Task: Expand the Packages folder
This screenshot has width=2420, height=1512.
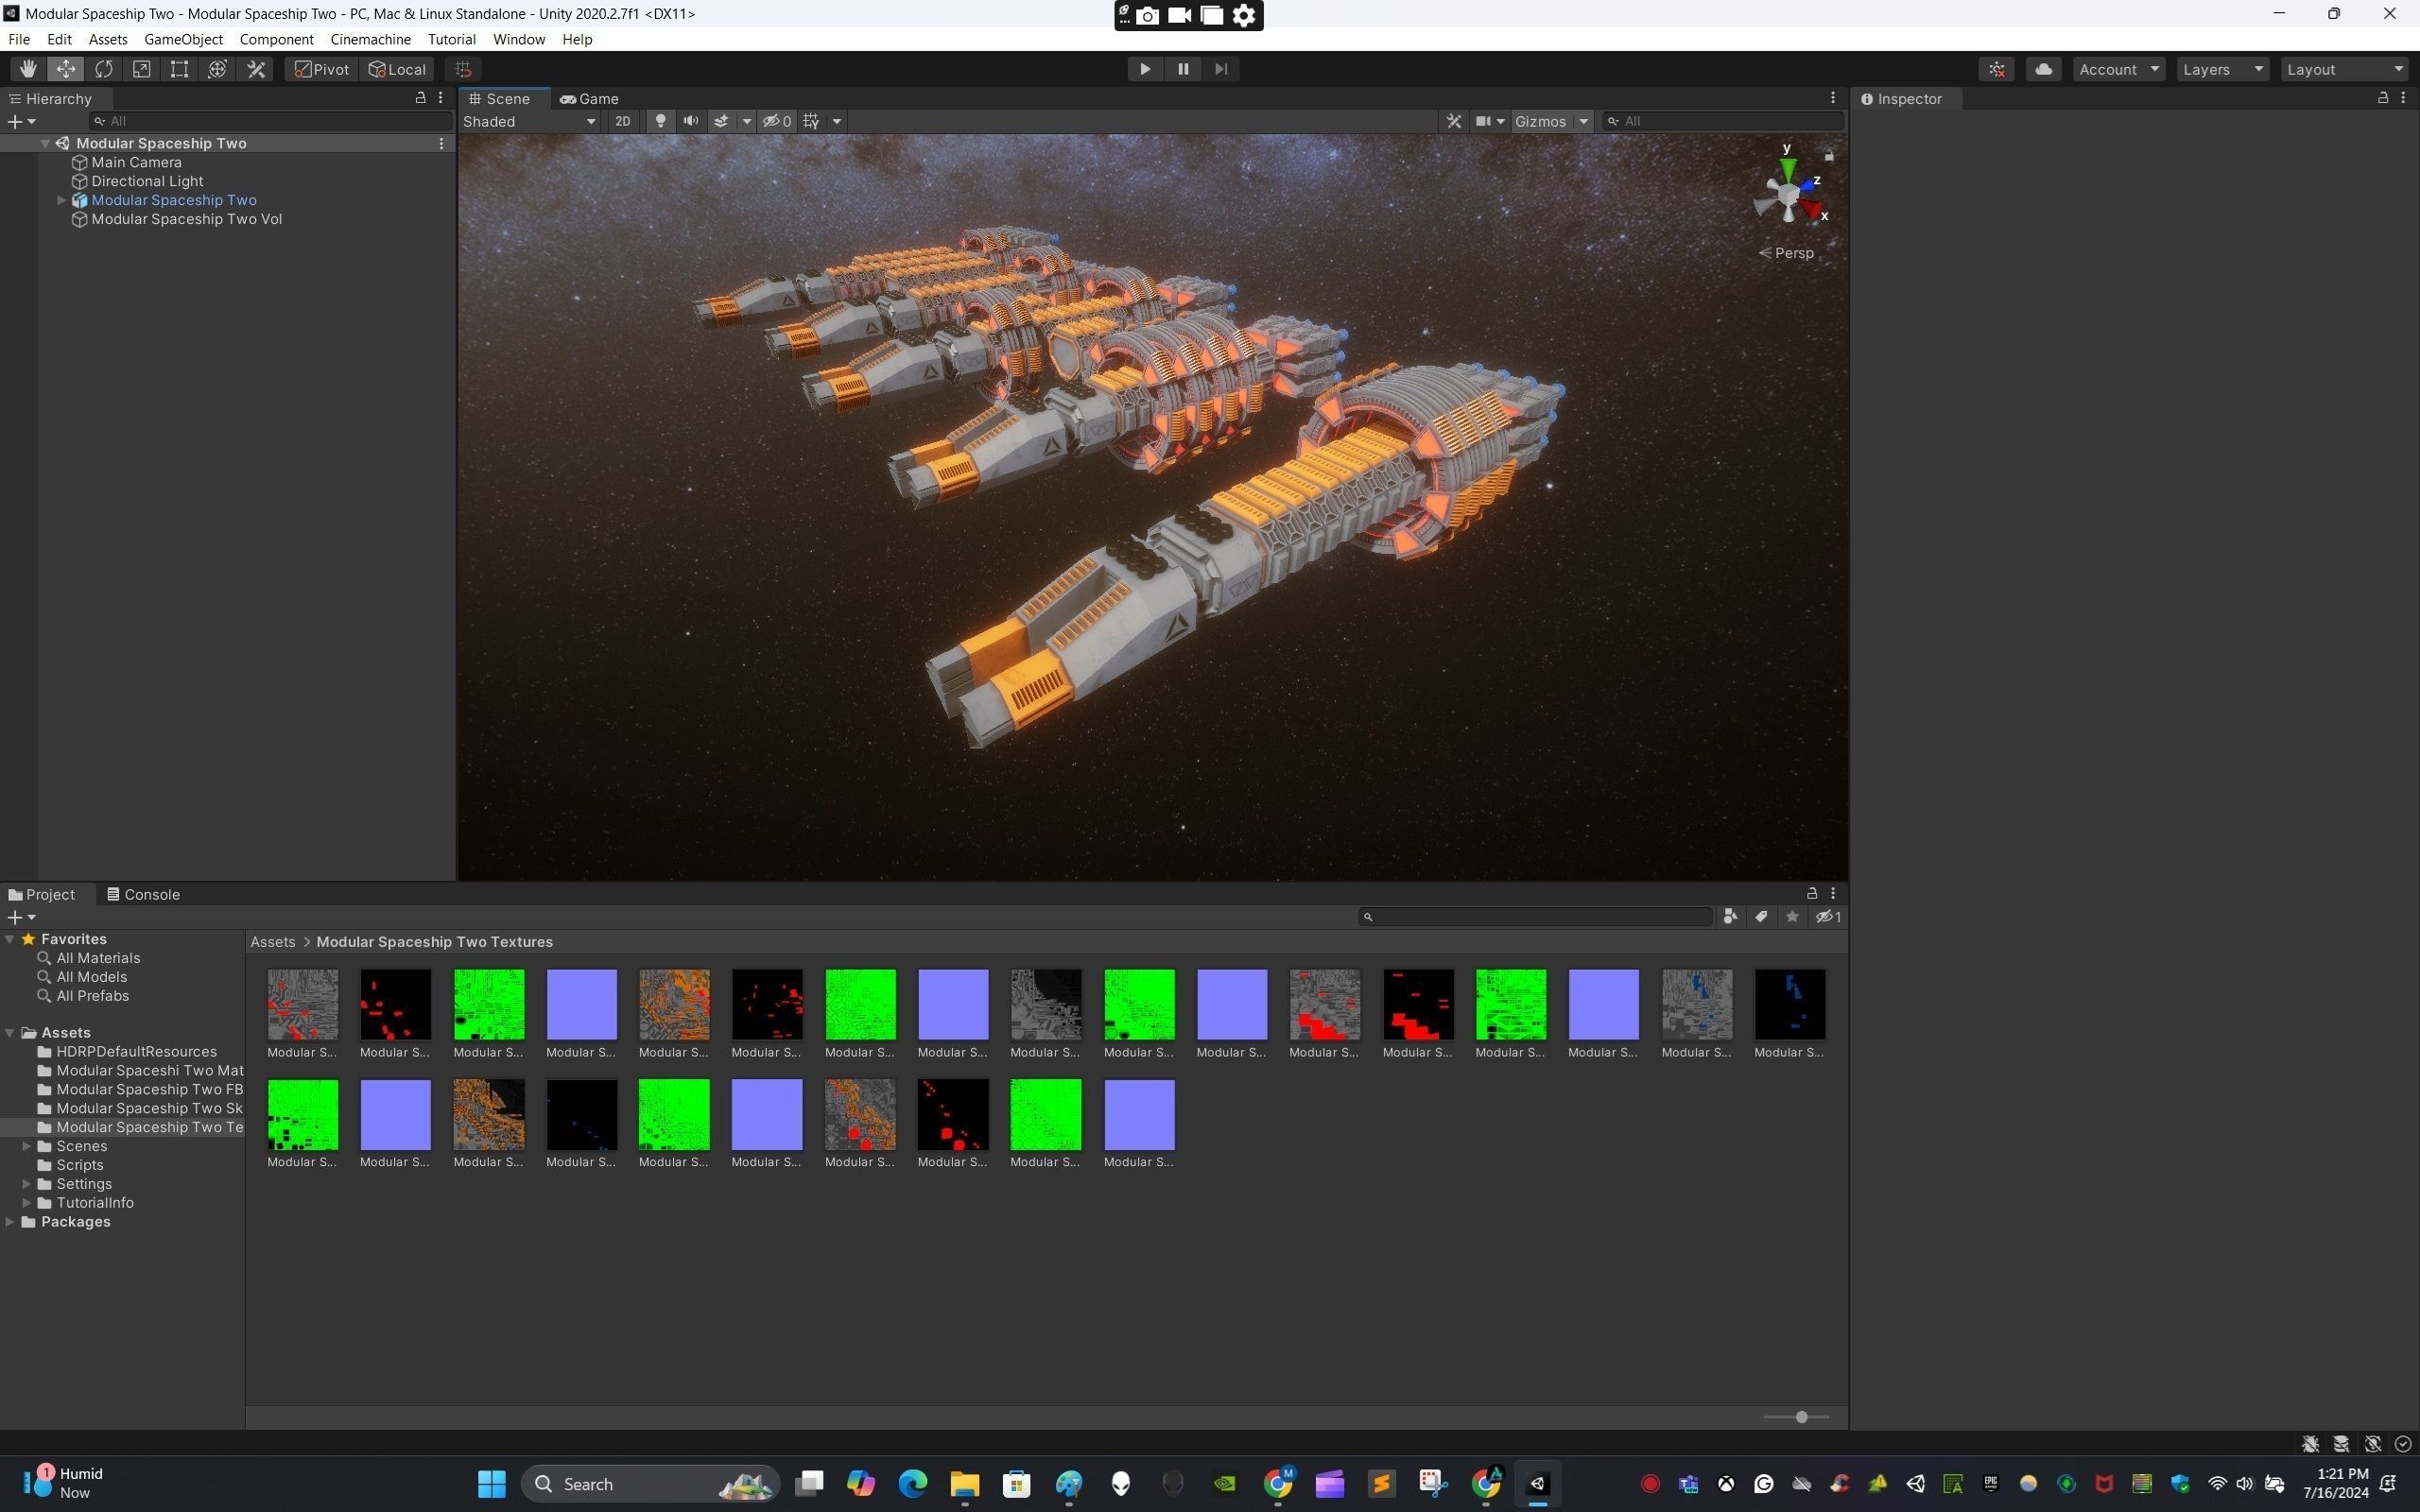Action: [x=10, y=1222]
